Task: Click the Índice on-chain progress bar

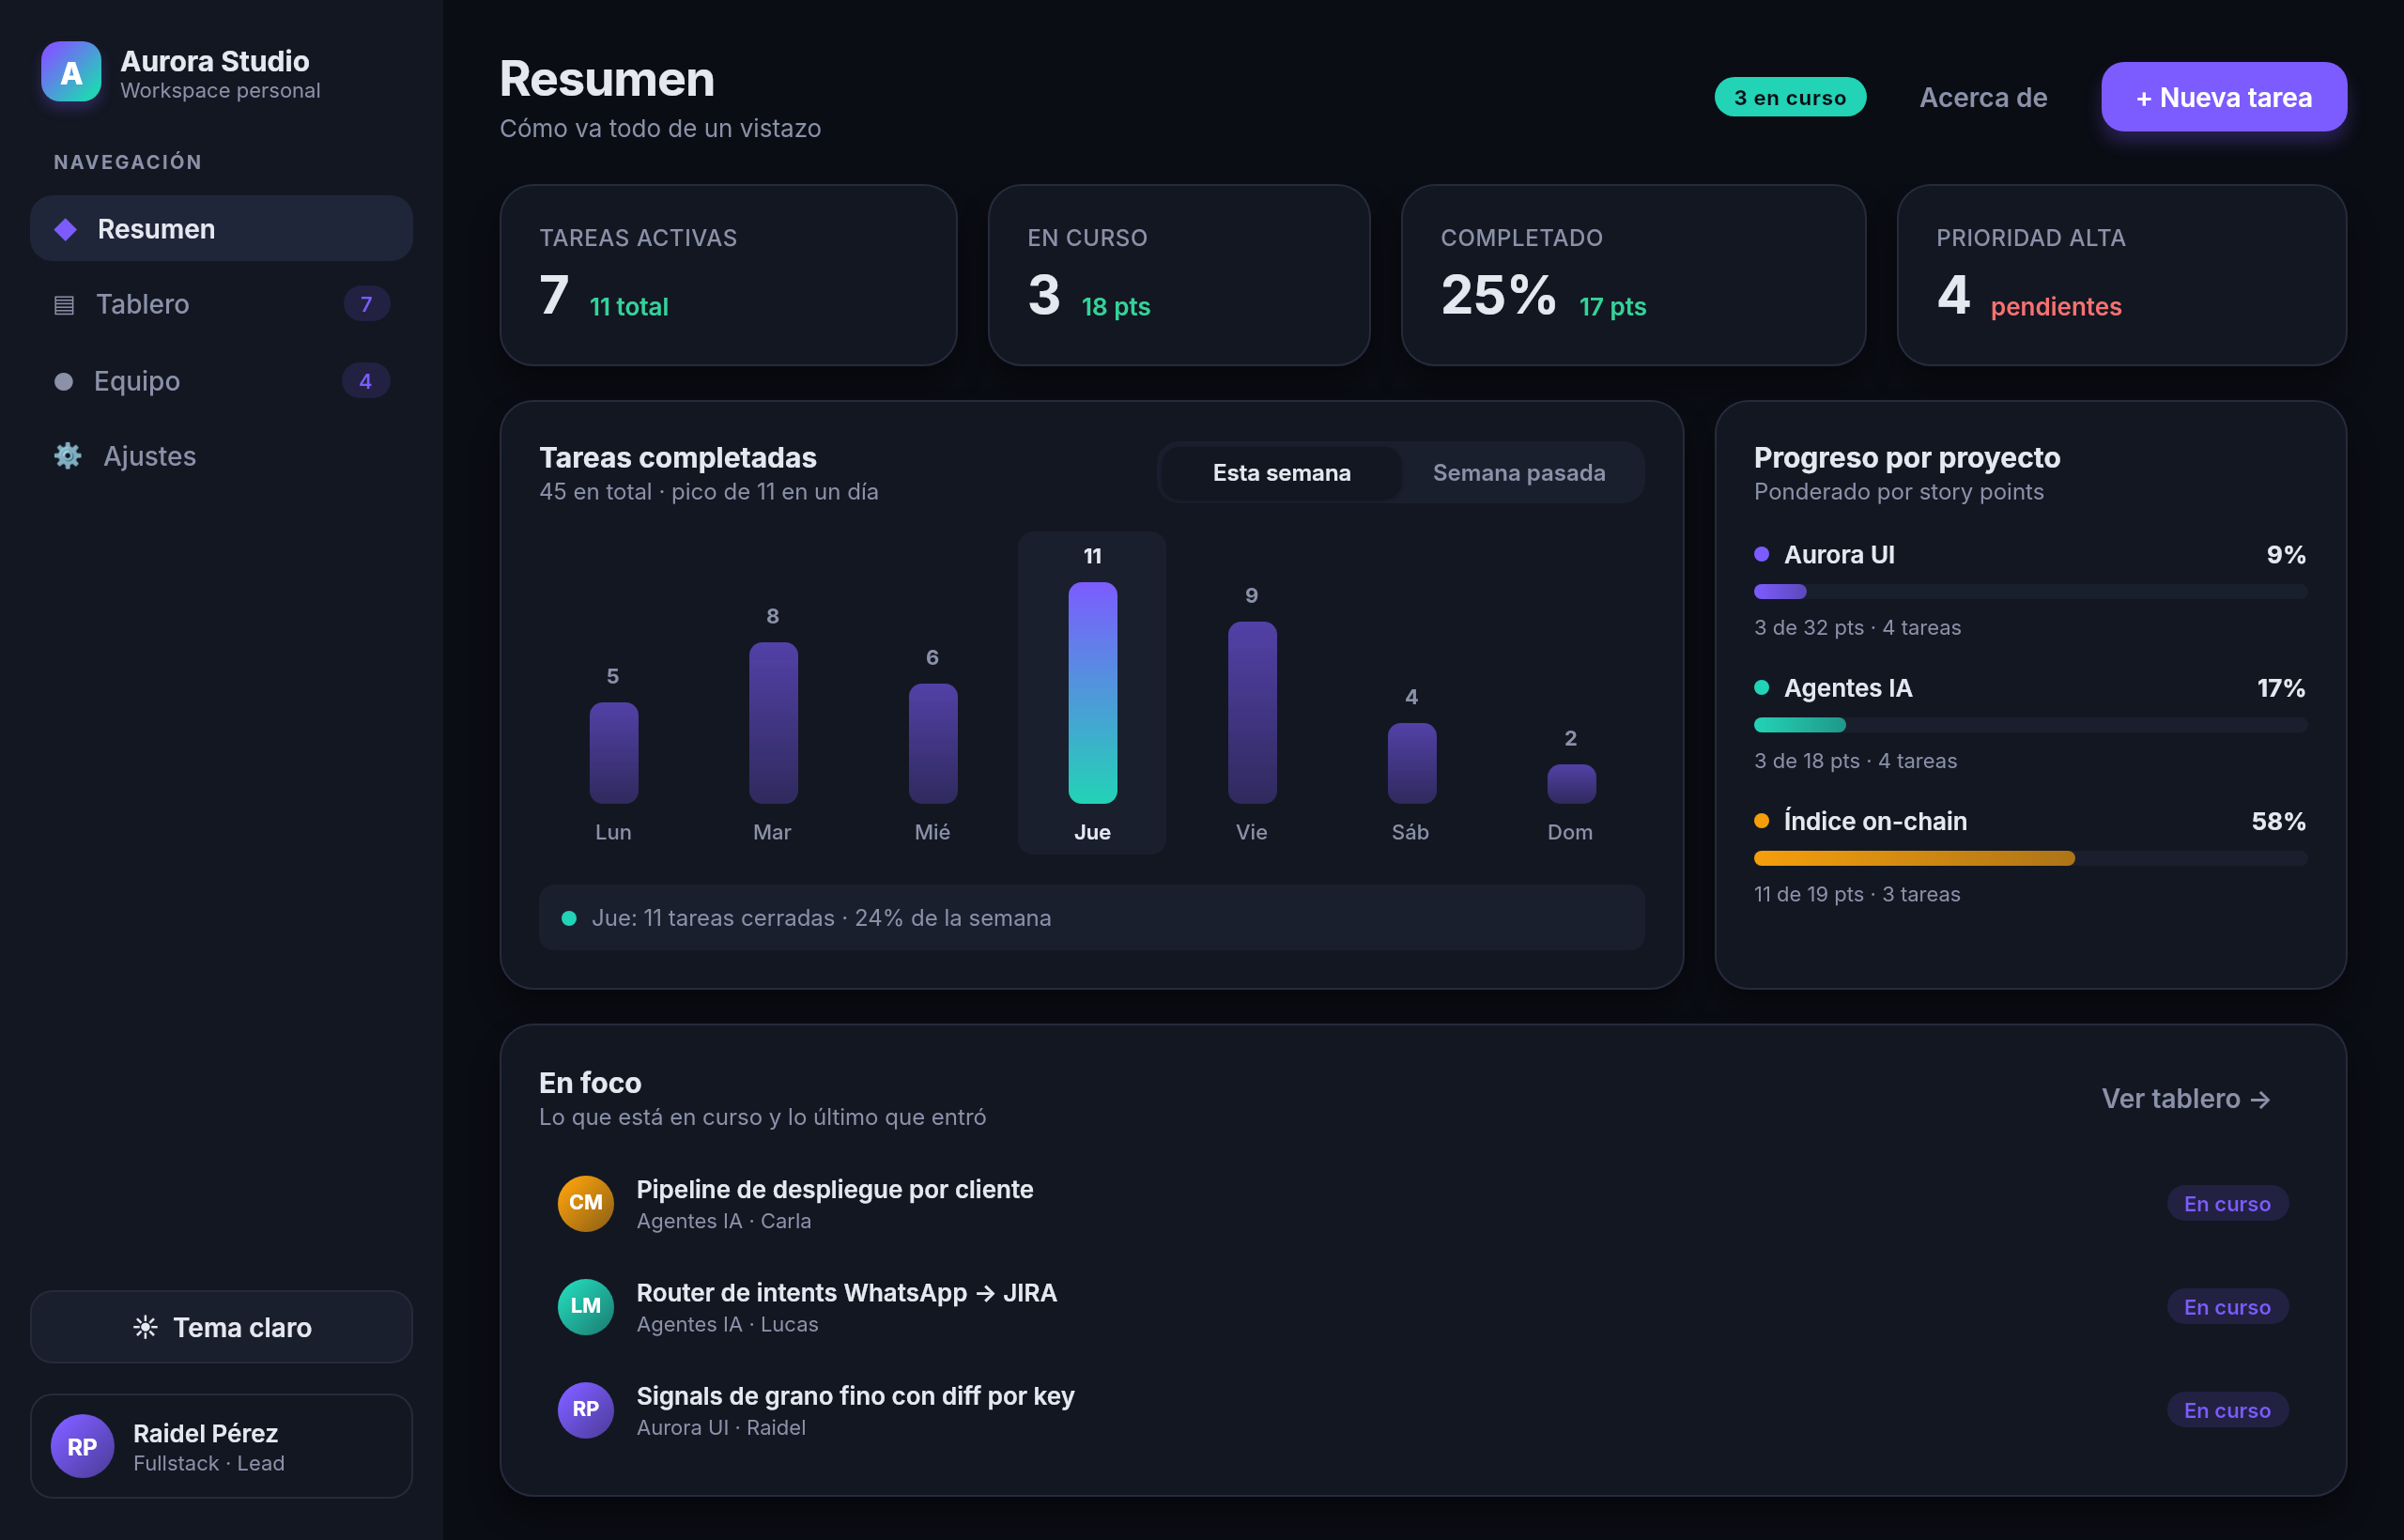Action: pyautogui.click(x=2030, y=858)
